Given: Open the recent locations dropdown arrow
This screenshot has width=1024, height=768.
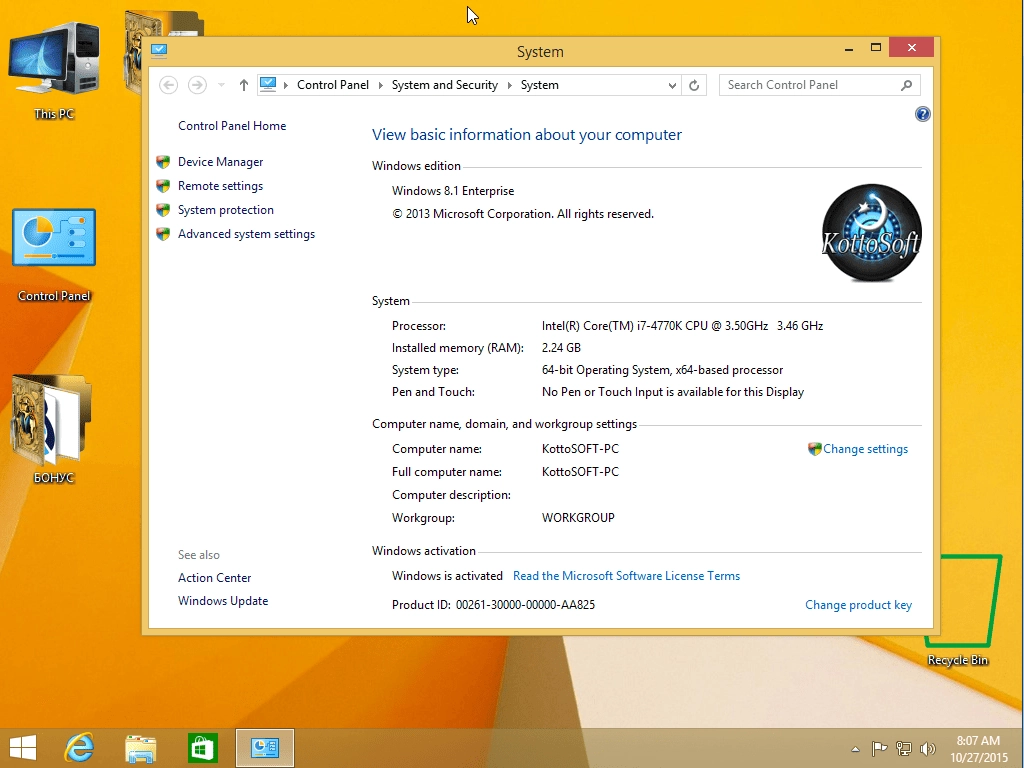Looking at the screenshot, I should click(x=221, y=85).
